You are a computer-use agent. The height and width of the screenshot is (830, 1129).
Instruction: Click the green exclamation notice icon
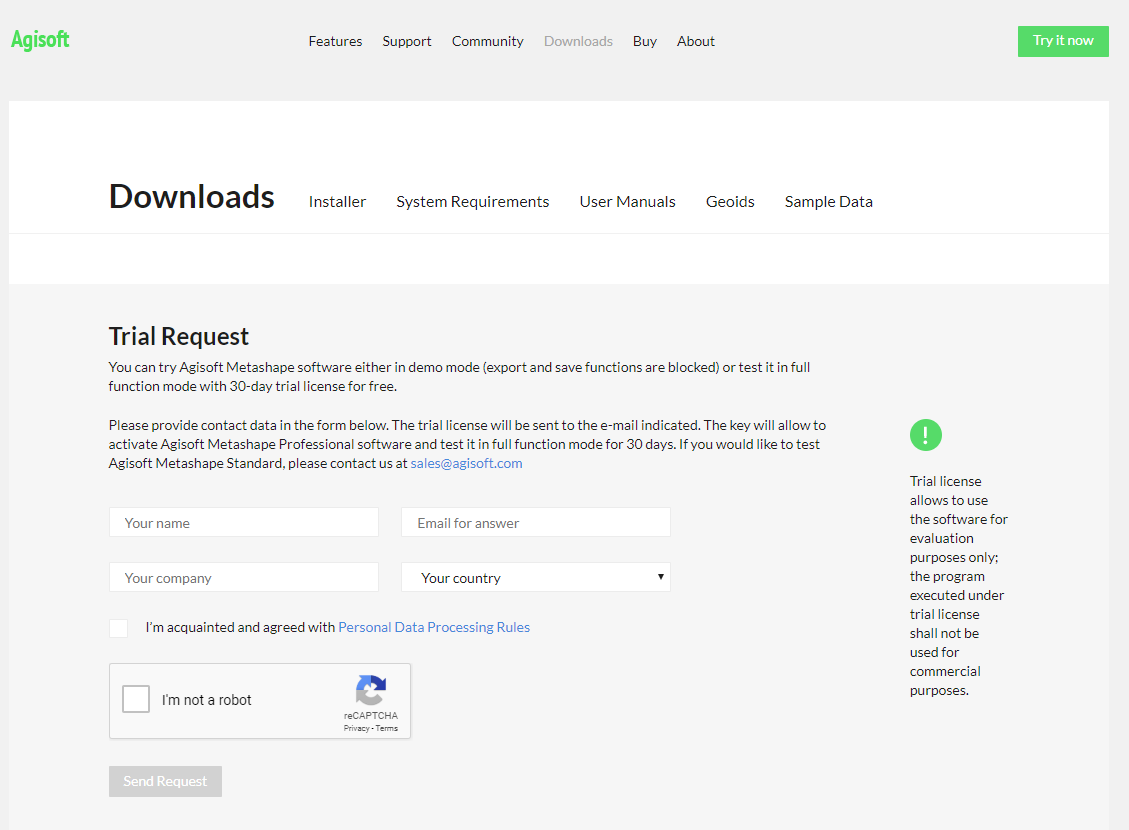[x=925, y=435]
